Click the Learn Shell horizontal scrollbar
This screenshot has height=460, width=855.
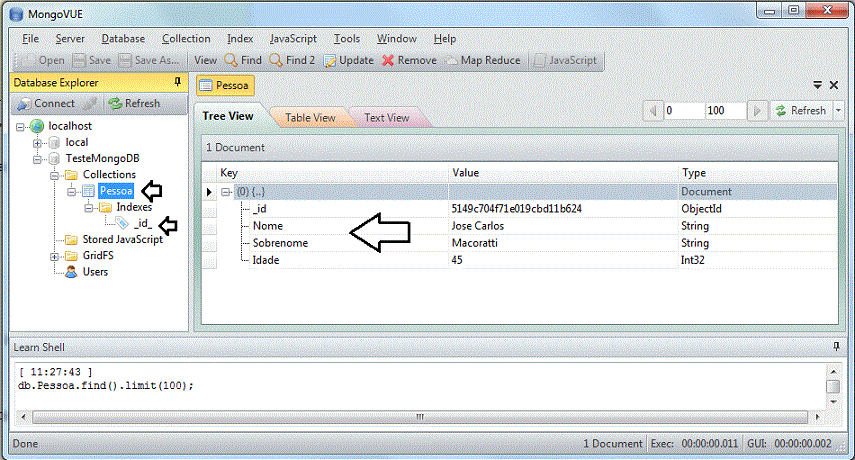(x=420, y=417)
